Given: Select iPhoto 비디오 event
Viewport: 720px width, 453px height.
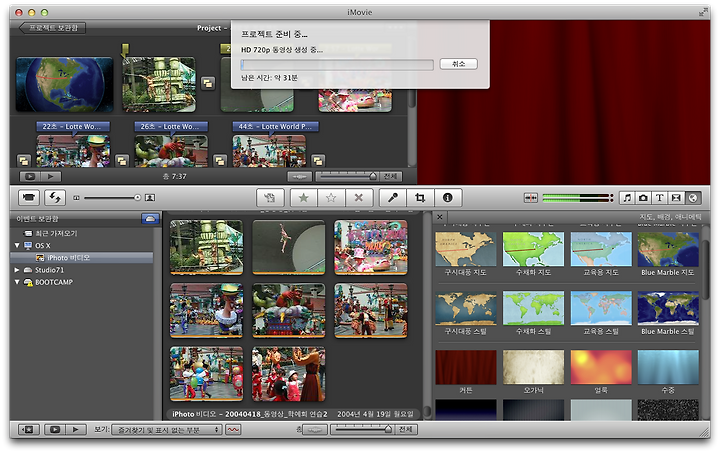Looking at the screenshot, I should [82, 258].
